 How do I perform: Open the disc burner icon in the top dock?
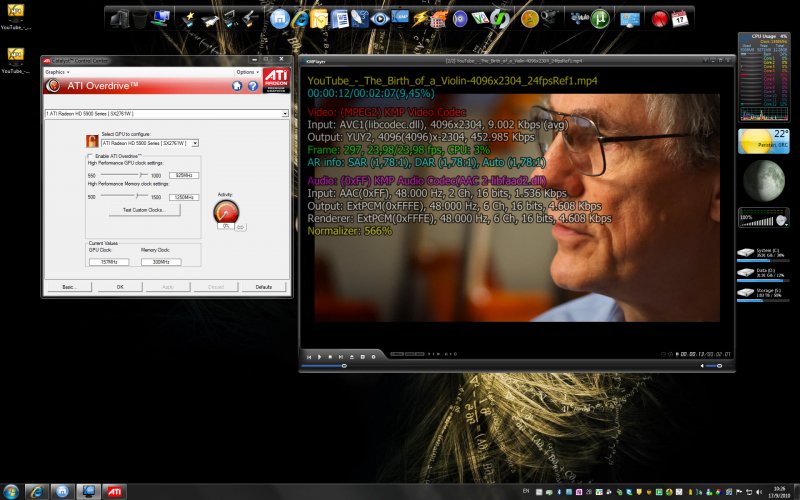[460, 19]
